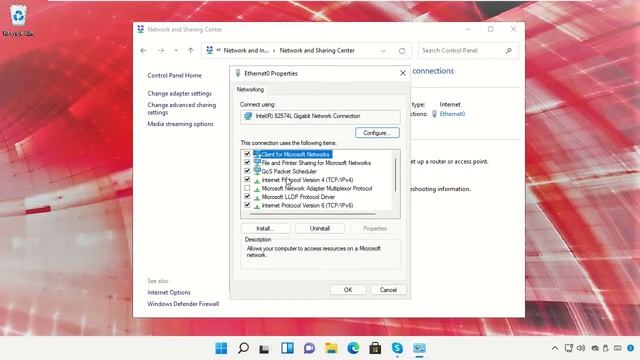Open Windows Defender Firewall link
The height and width of the screenshot is (360, 640).
[183, 304]
